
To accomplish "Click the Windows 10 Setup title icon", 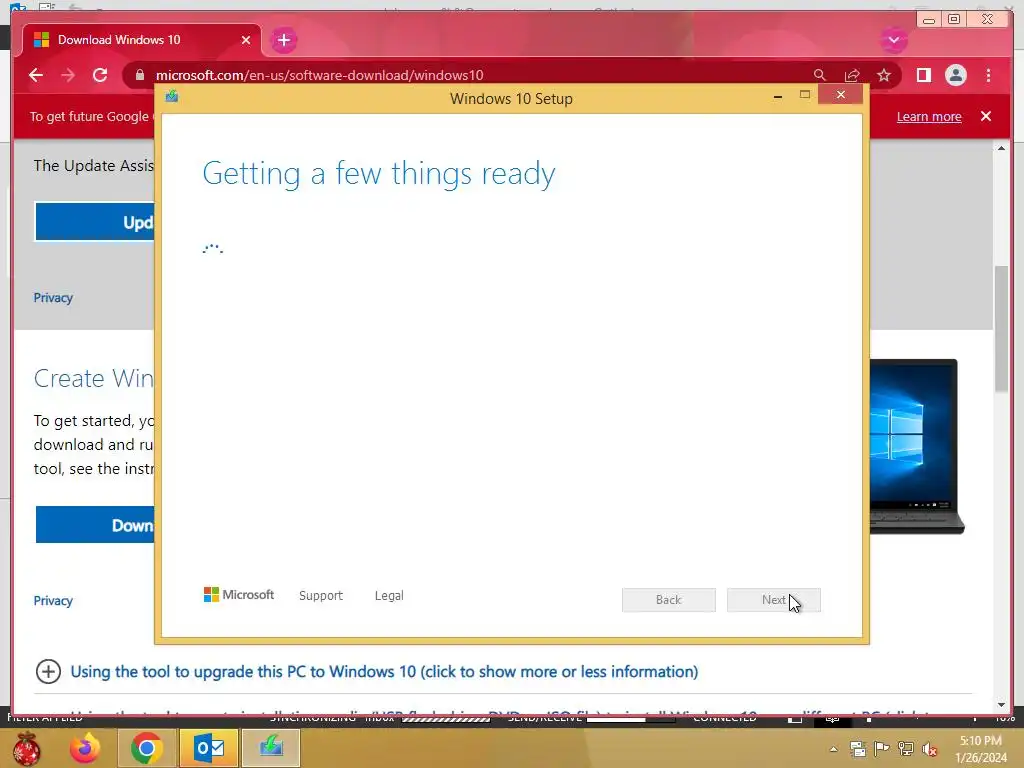I will 172,97.
